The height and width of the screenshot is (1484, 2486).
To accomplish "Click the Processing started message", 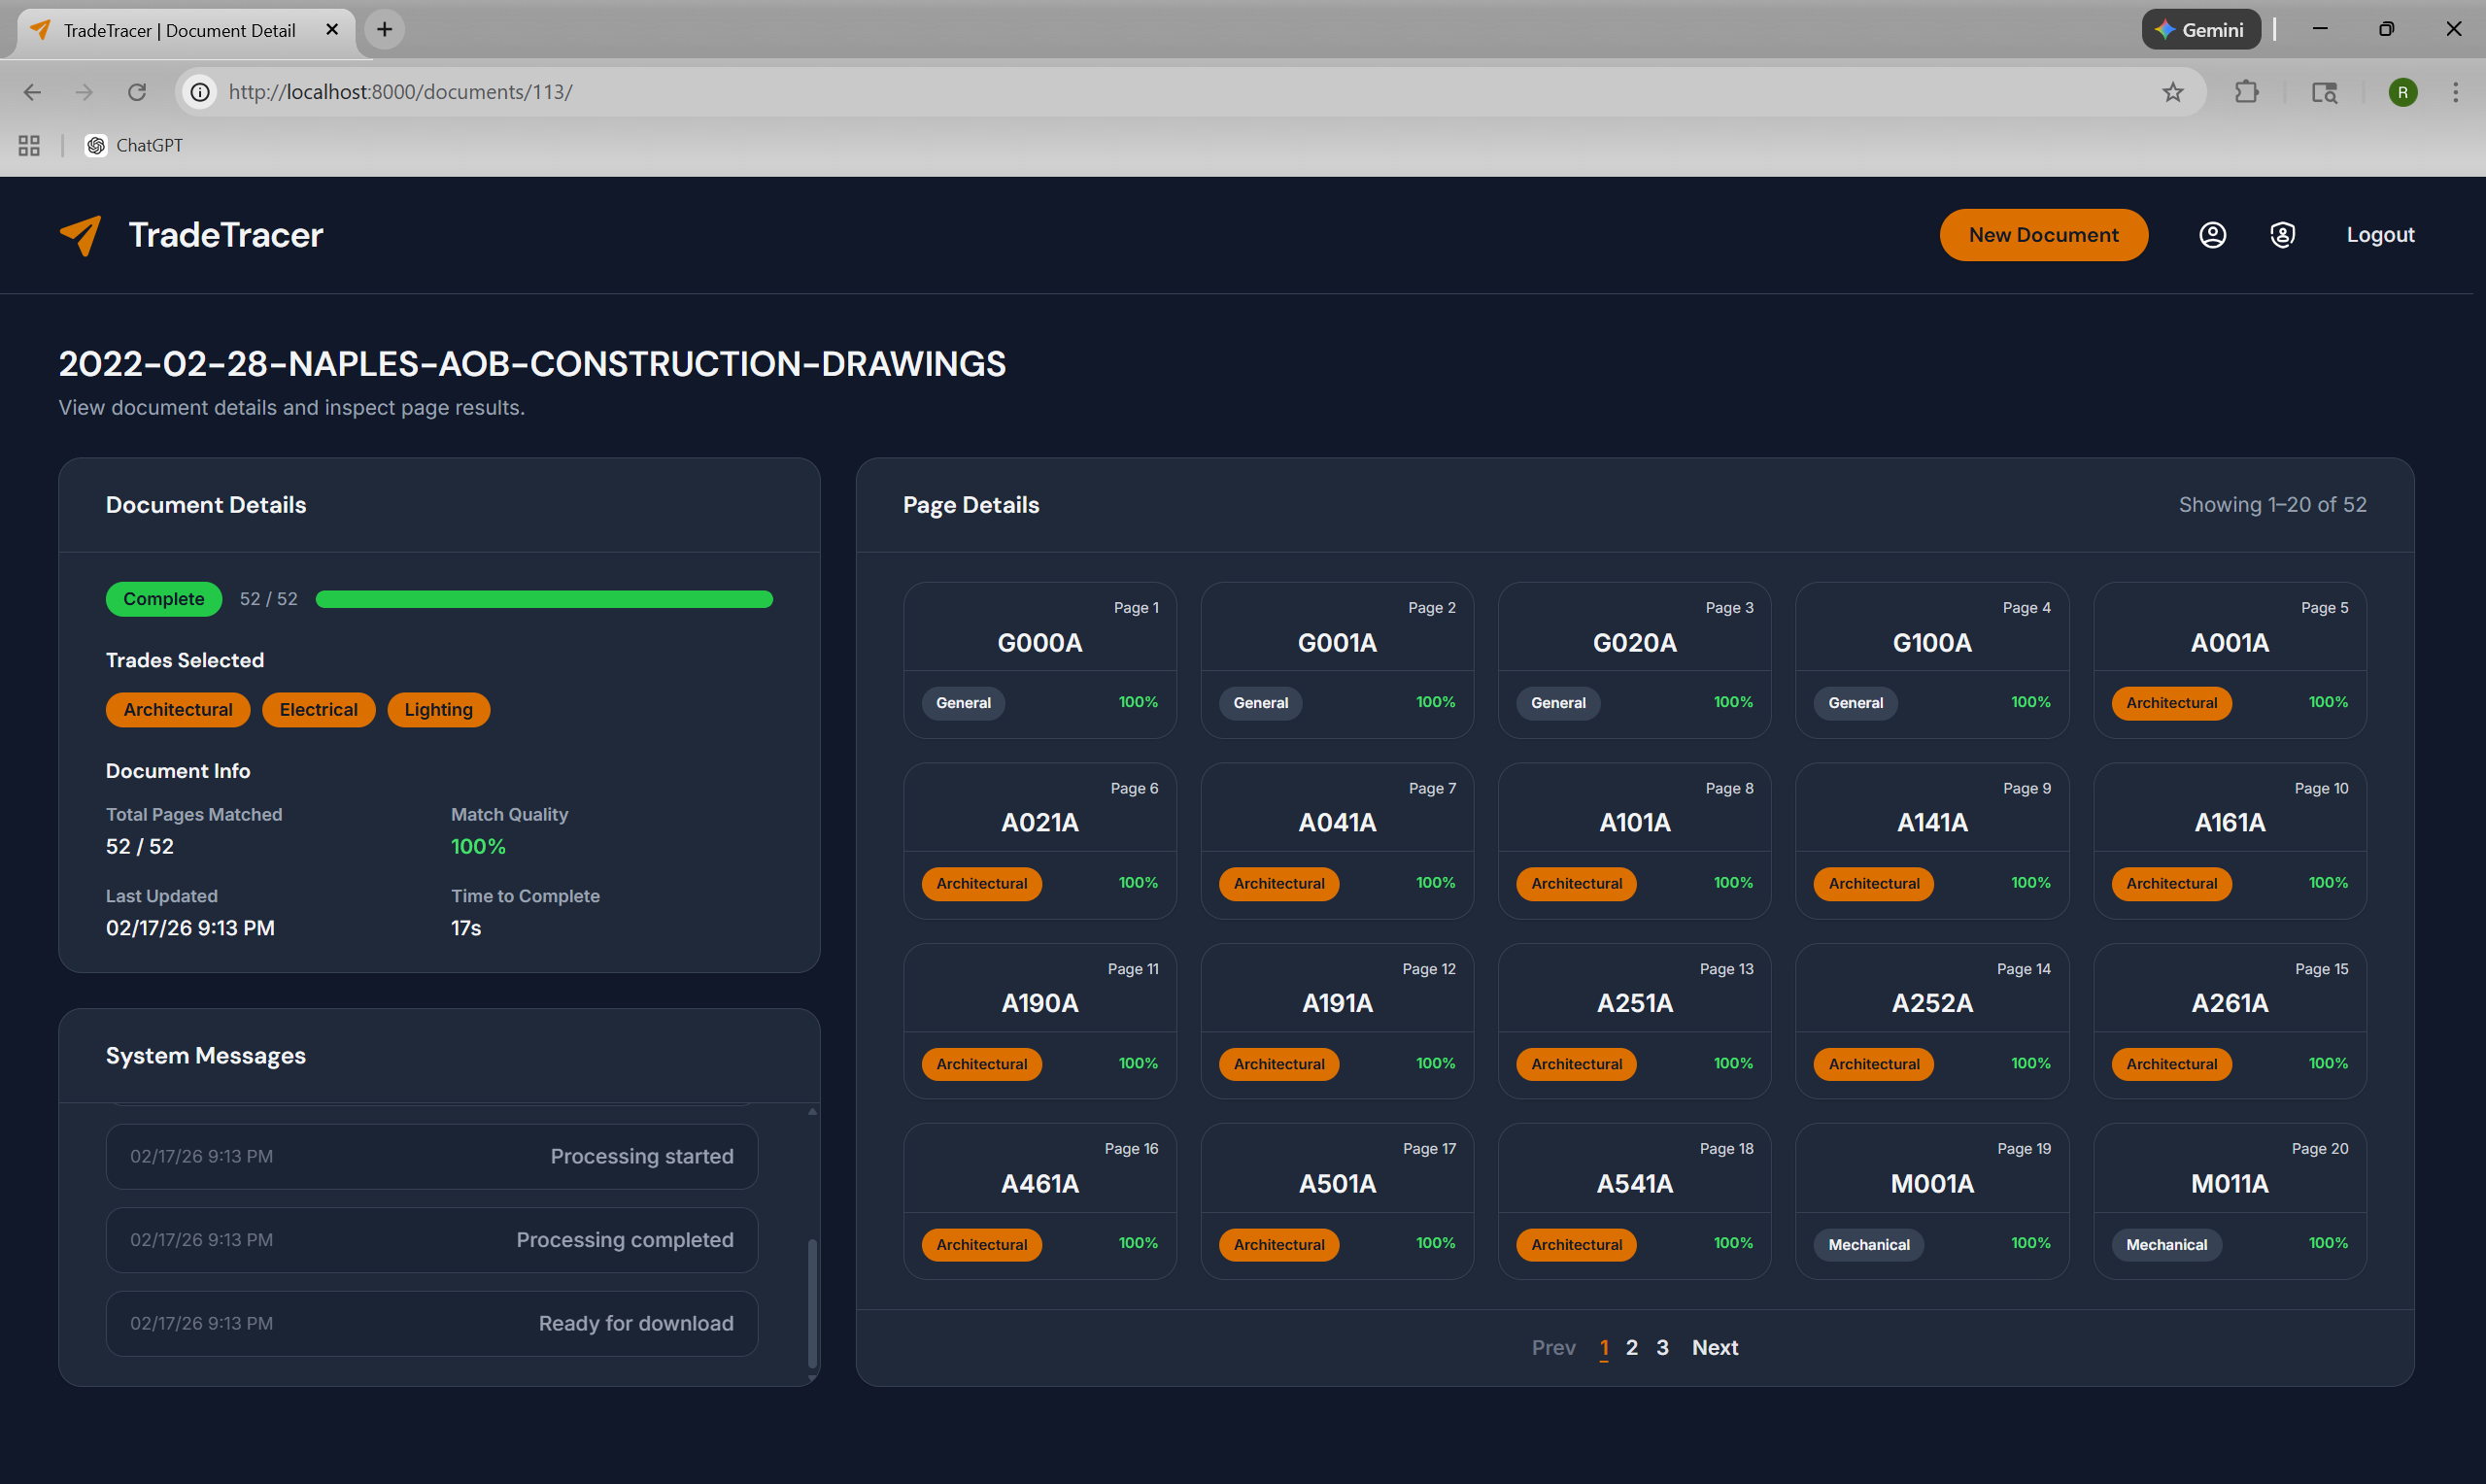I will [432, 1157].
